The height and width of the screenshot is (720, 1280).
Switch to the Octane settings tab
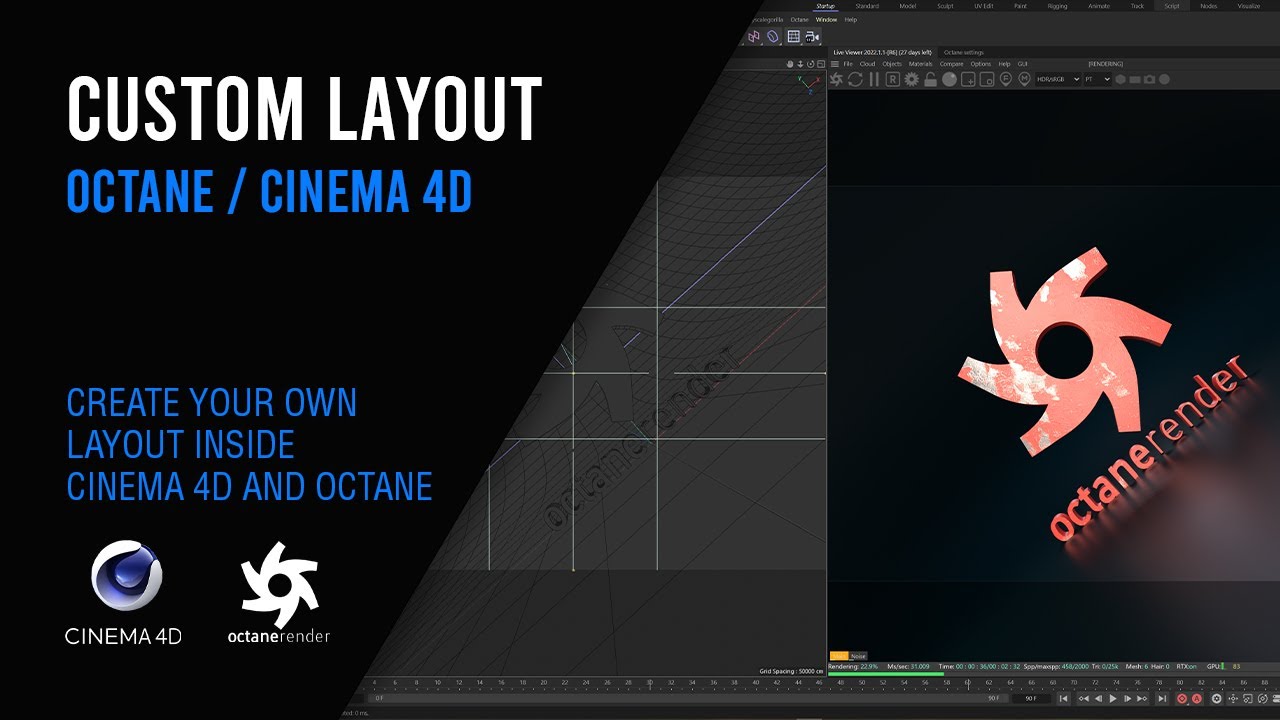pos(964,52)
